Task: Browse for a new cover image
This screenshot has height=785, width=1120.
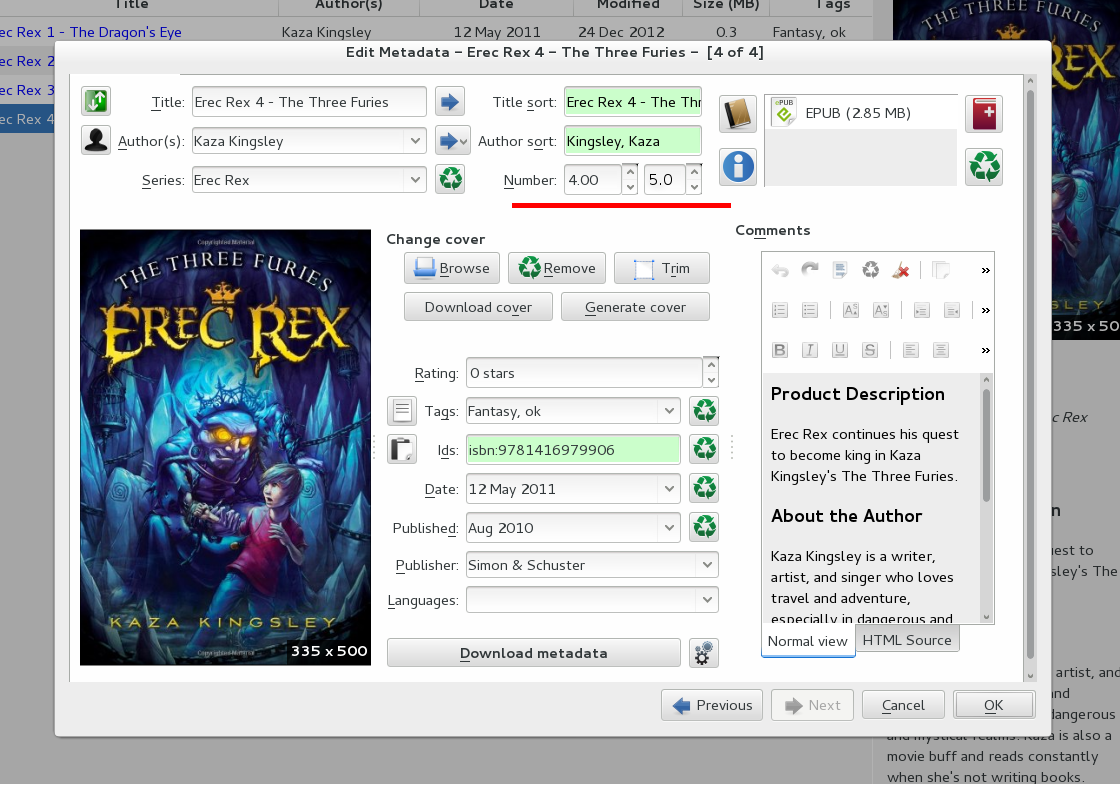Action: pos(452,268)
